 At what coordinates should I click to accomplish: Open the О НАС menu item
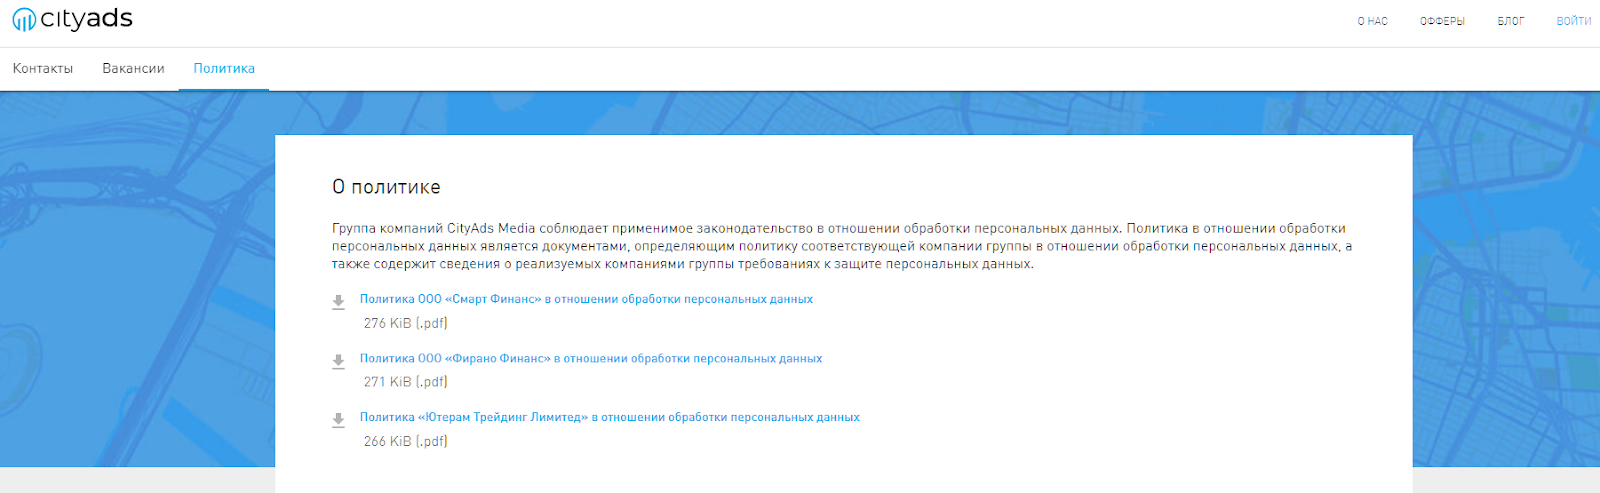coord(1372,21)
